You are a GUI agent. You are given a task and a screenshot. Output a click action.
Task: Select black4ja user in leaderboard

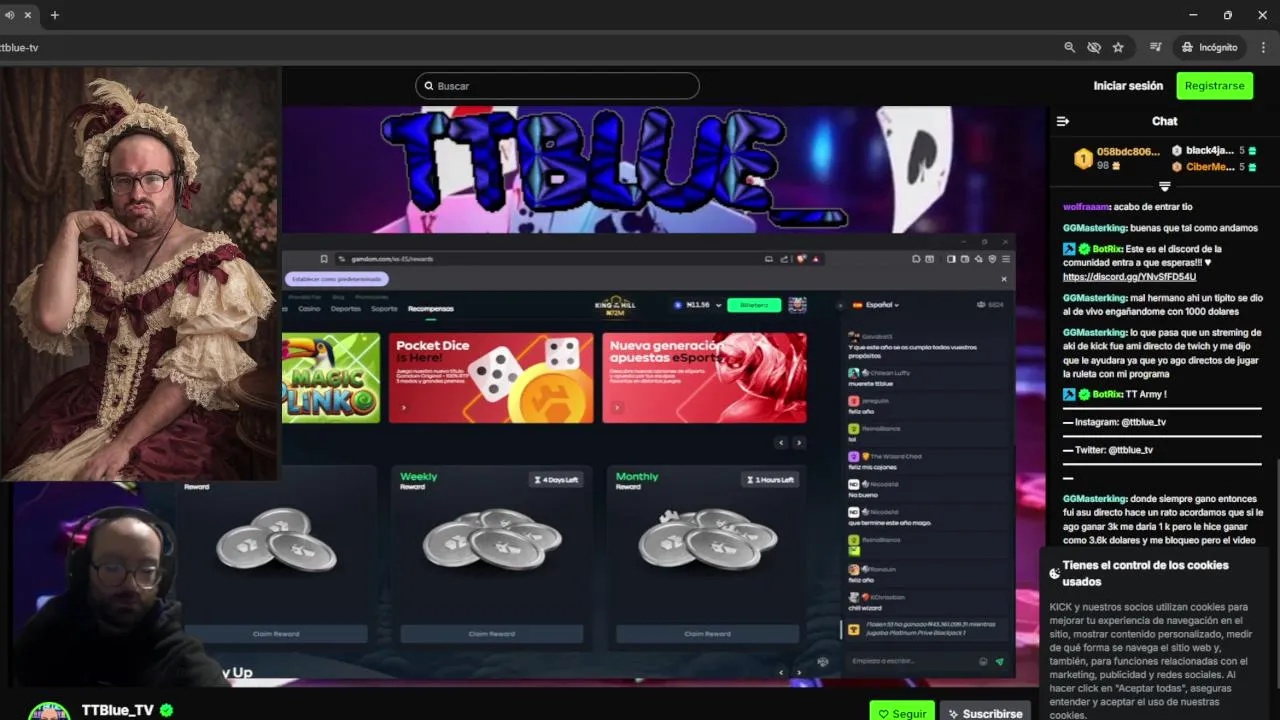pos(1209,150)
